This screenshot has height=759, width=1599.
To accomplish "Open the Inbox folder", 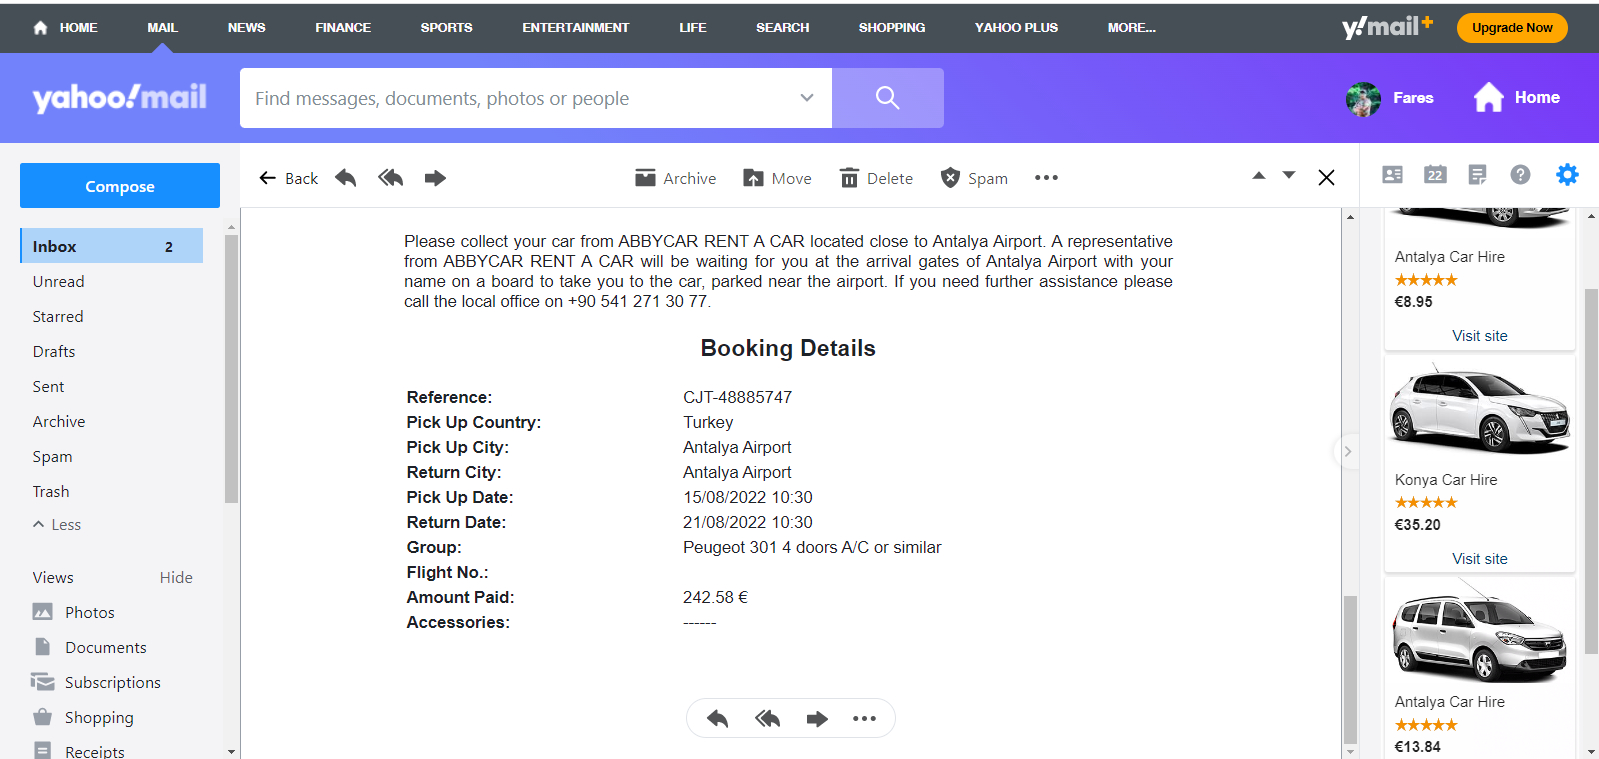I will [x=111, y=246].
